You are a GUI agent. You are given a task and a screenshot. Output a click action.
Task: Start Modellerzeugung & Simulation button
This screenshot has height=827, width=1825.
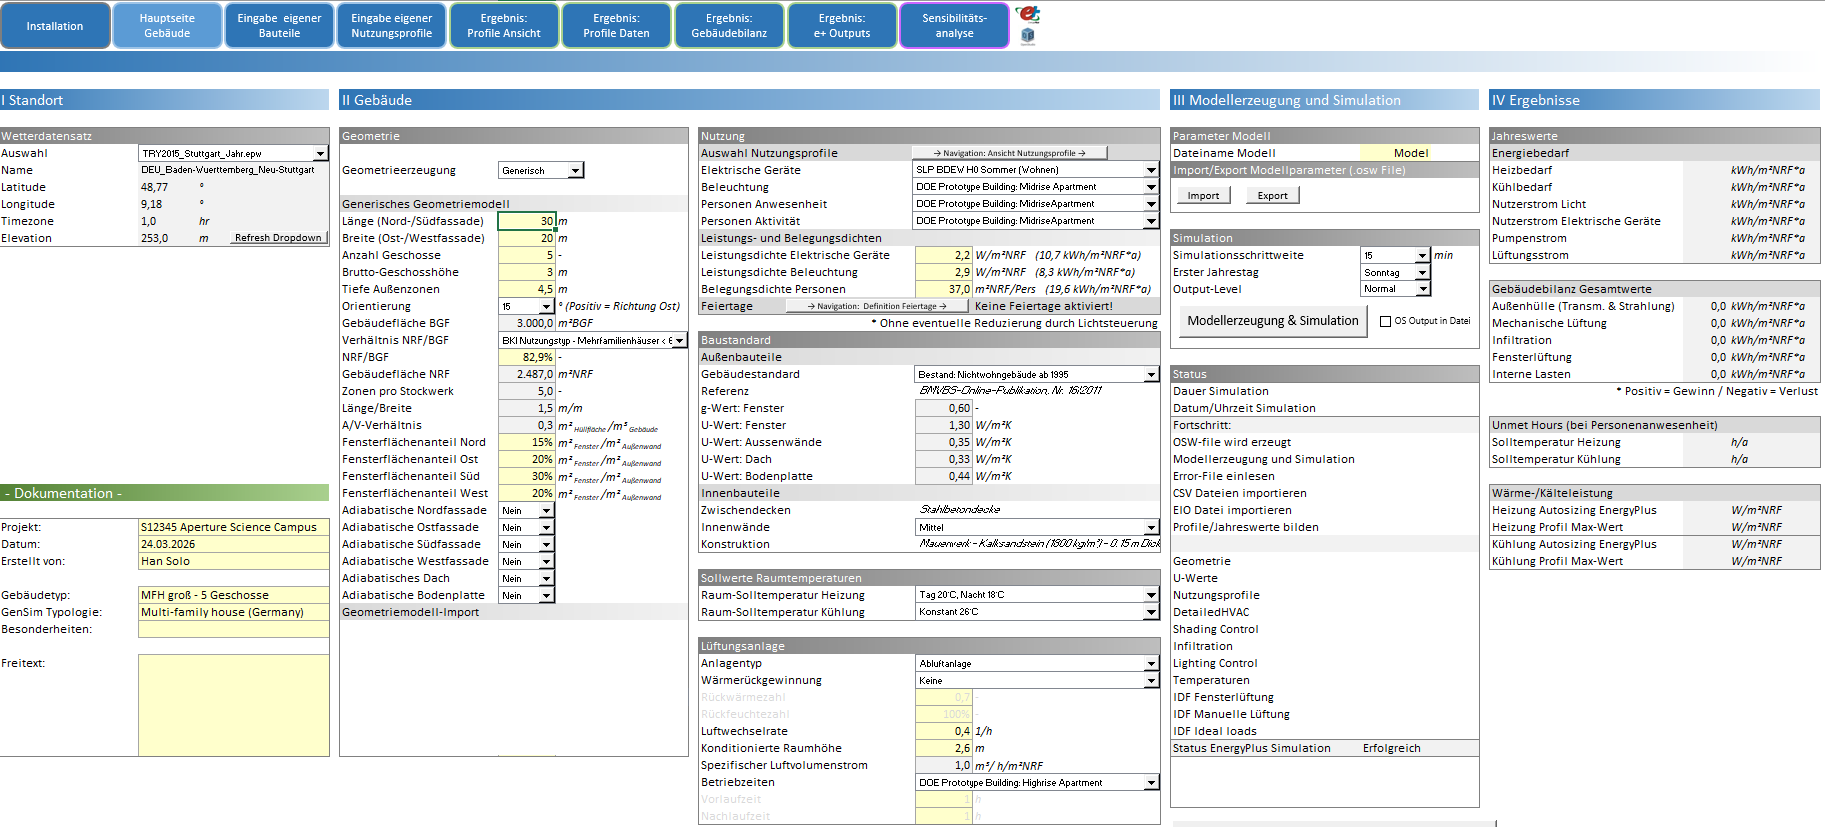coord(1272,321)
